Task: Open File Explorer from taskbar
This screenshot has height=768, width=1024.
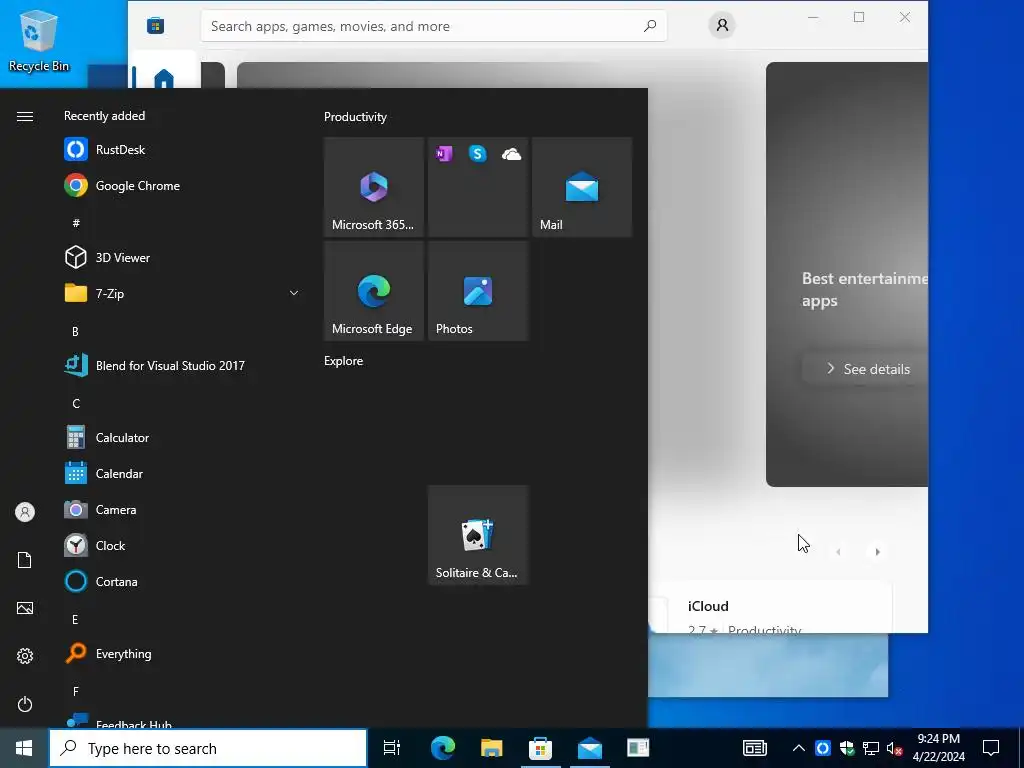Action: tap(492, 748)
